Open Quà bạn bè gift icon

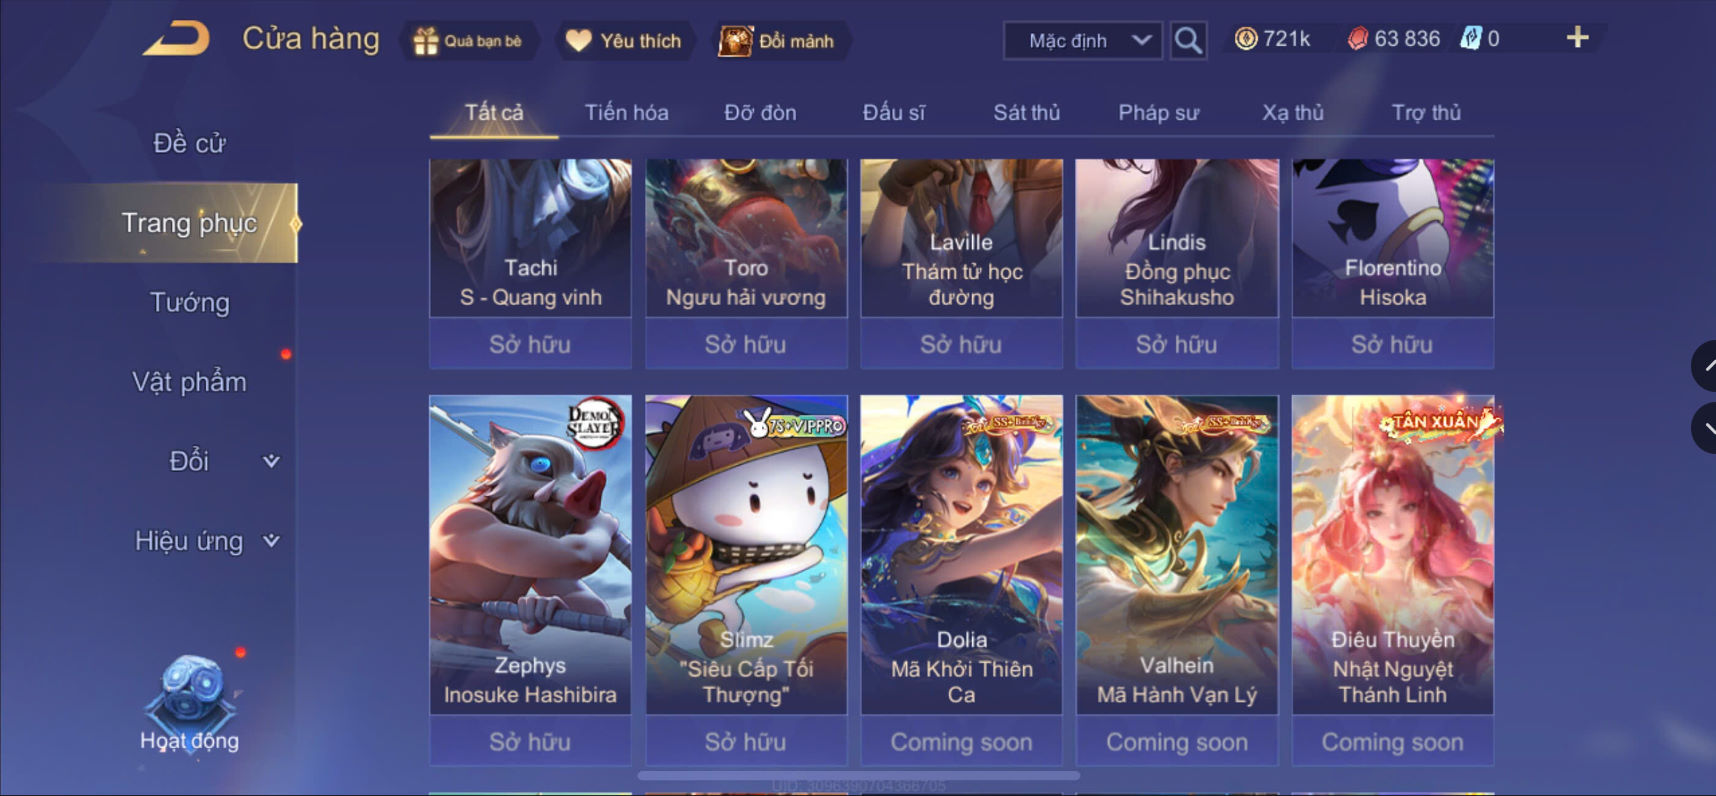[468, 41]
